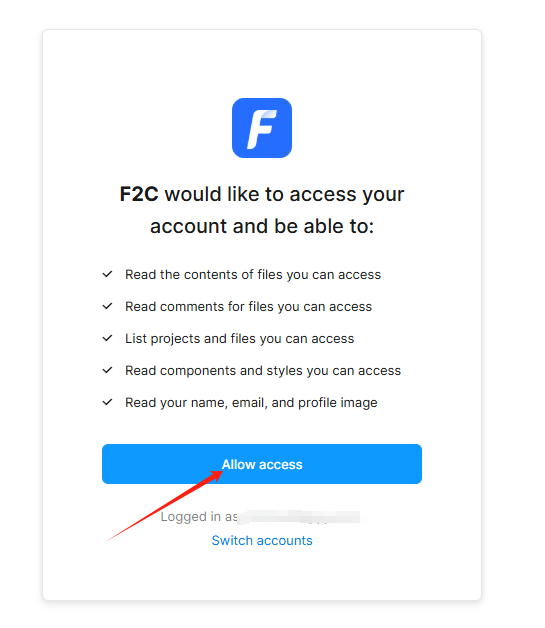545x628 pixels.
Task: Click checkmark beside Read components and styles
Action: point(107,370)
